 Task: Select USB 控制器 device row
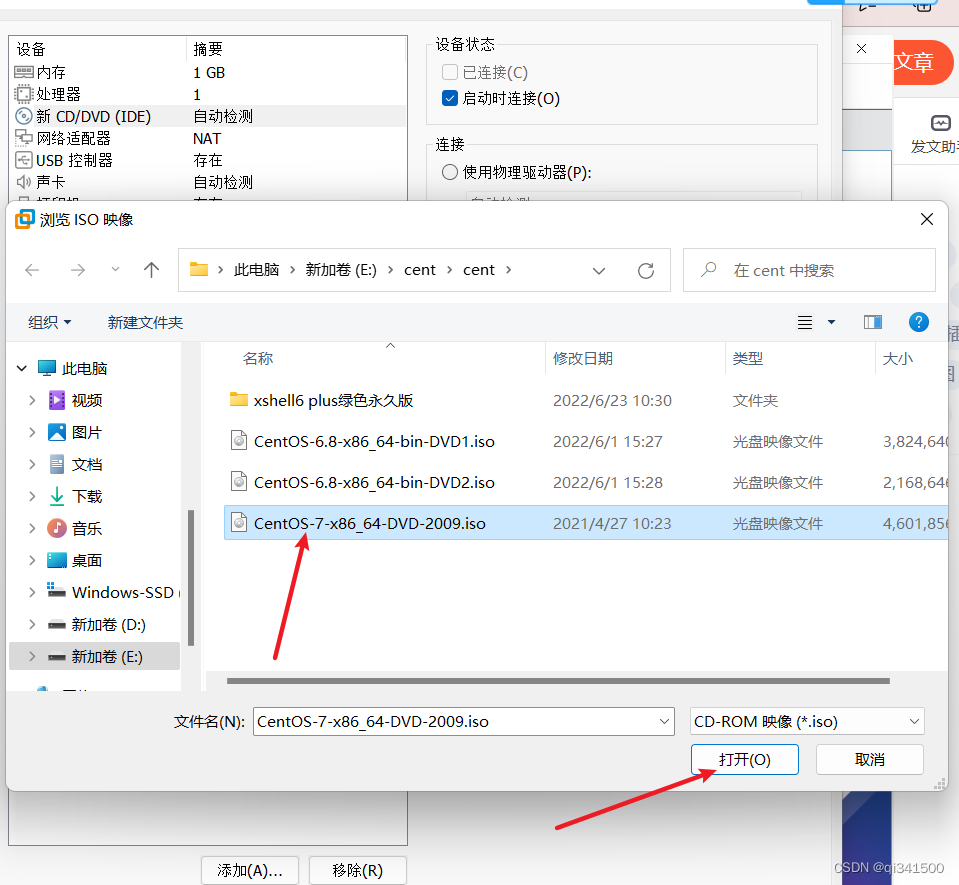click(x=208, y=160)
